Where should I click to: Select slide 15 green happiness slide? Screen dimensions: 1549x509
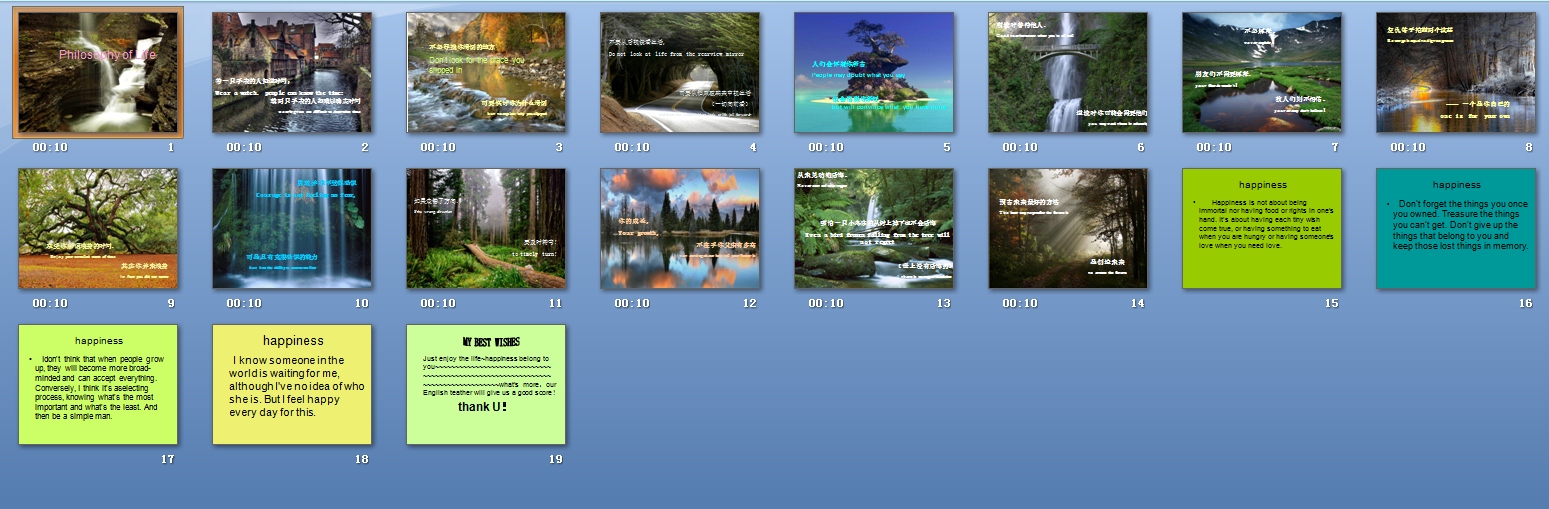click(x=1262, y=228)
